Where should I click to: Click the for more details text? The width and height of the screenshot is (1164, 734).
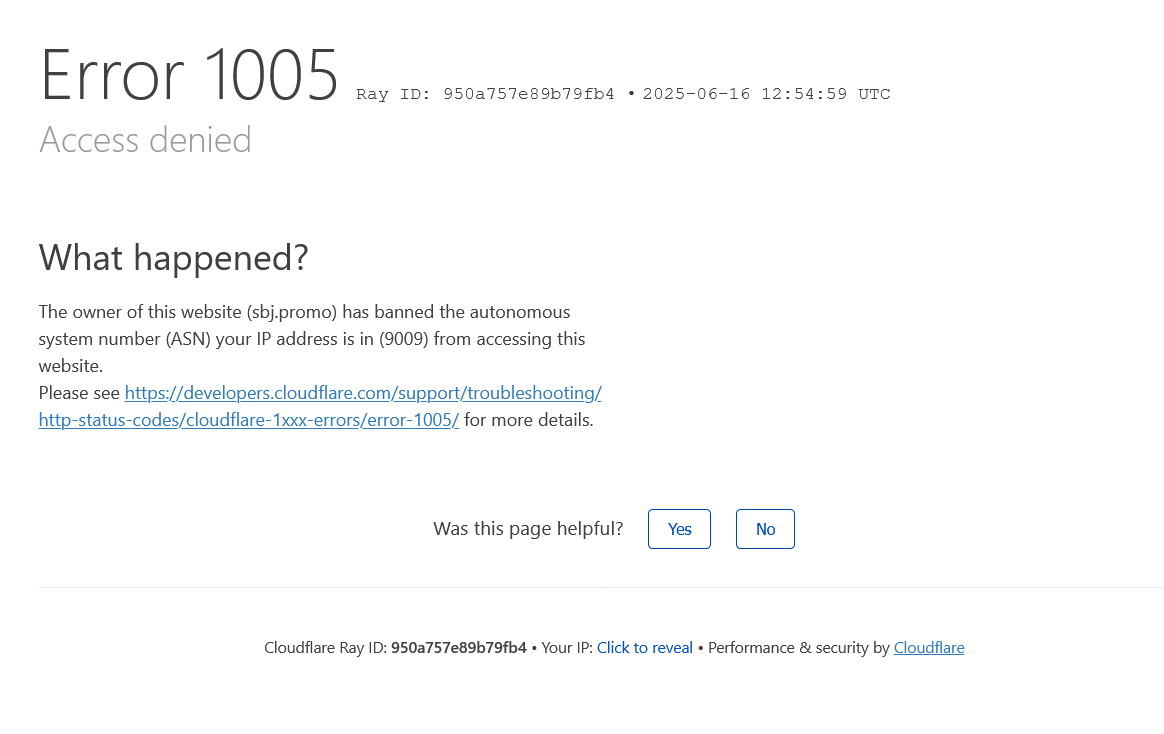tap(528, 420)
